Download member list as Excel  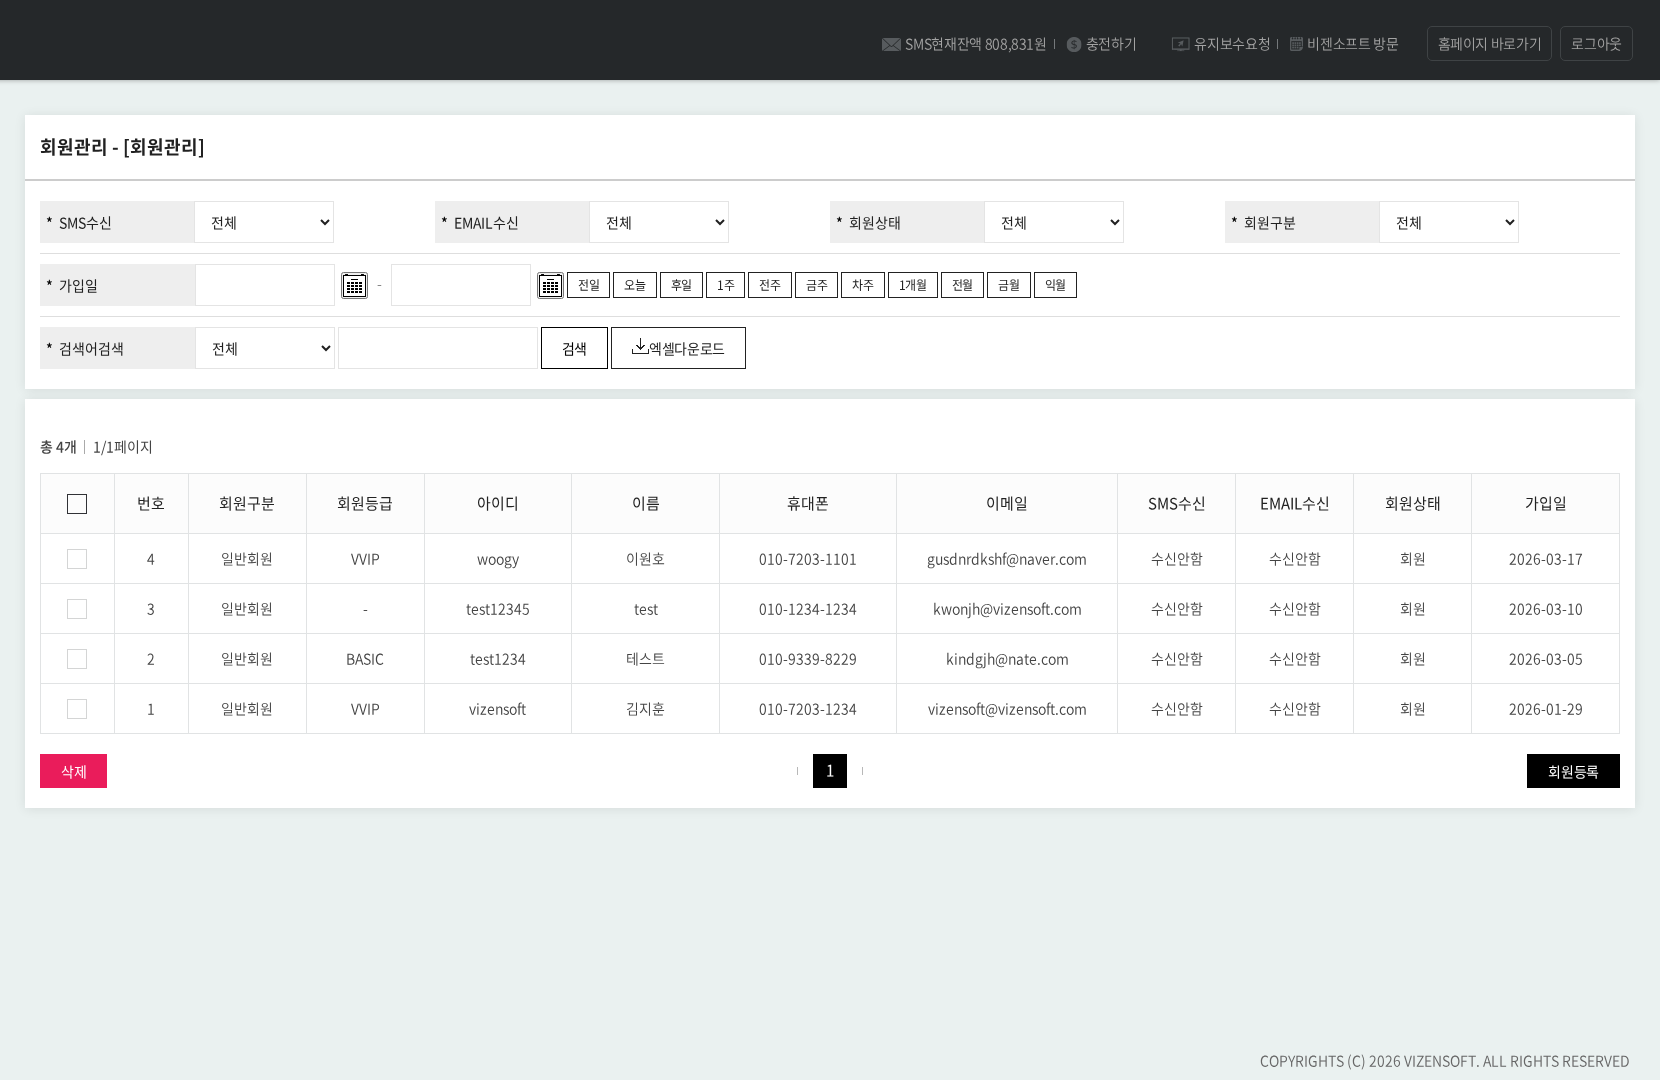678,348
